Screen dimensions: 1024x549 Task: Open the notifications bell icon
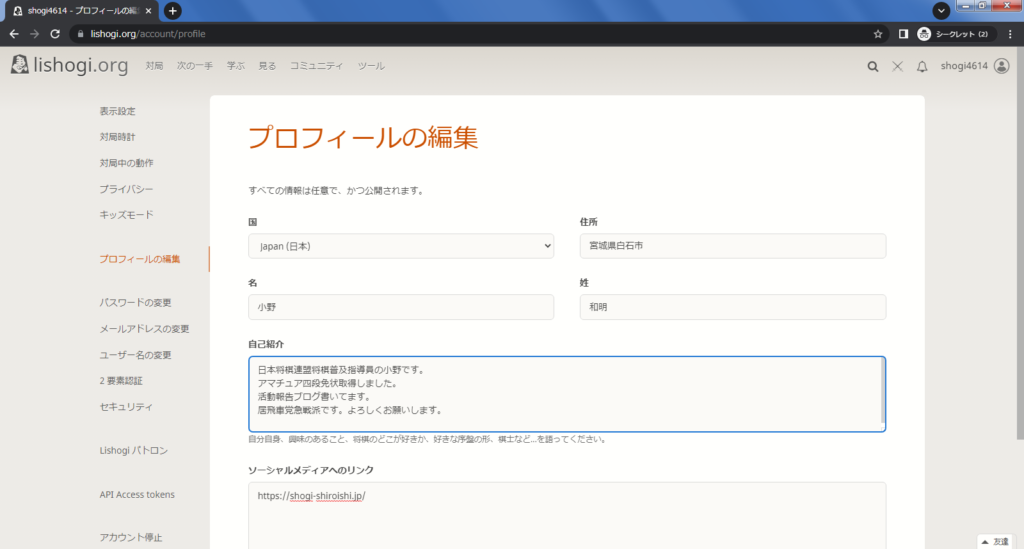click(922, 66)
